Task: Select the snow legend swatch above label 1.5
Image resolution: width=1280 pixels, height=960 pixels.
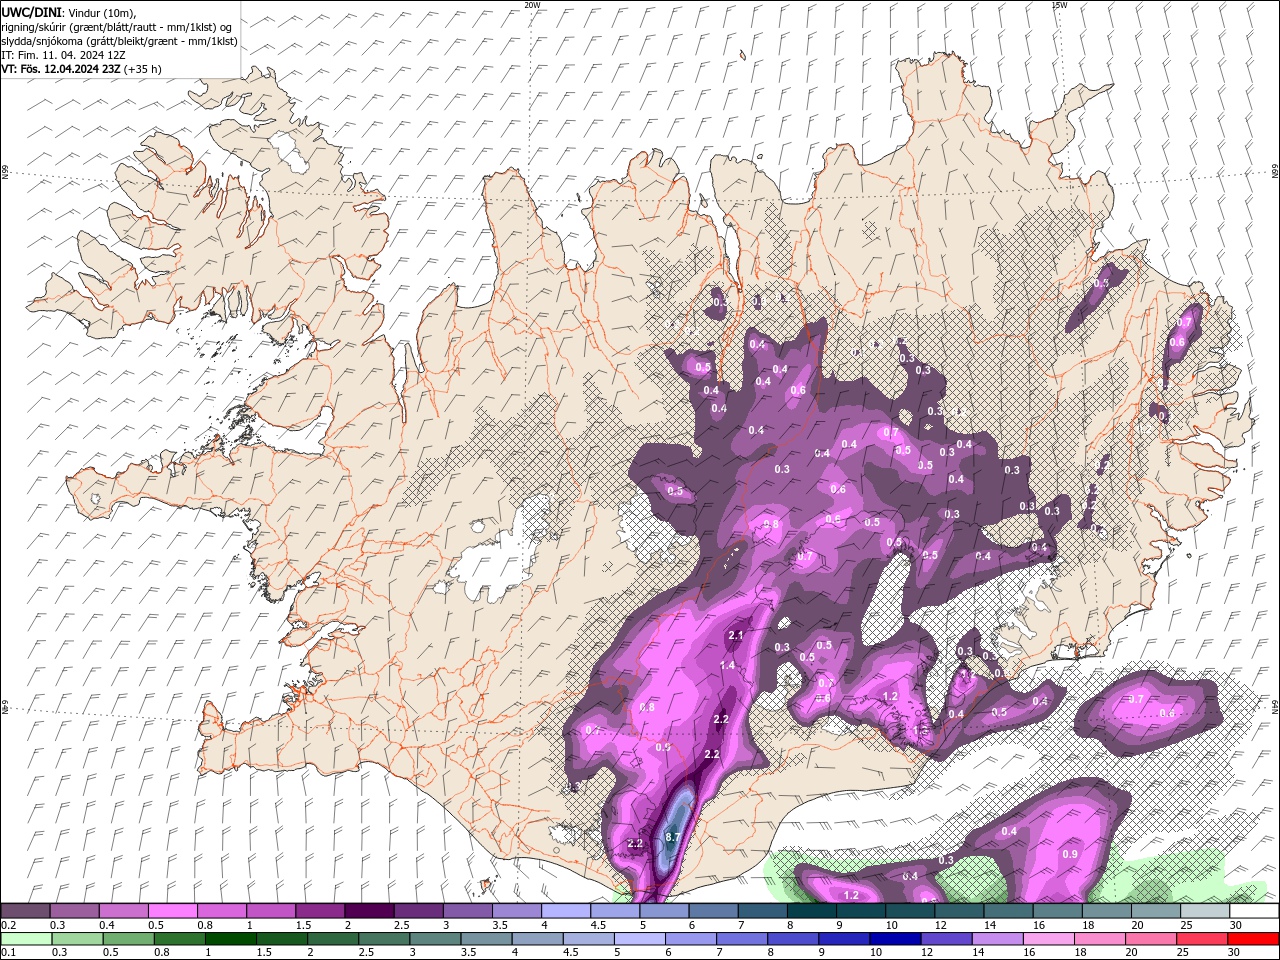Action: point(319,911)
